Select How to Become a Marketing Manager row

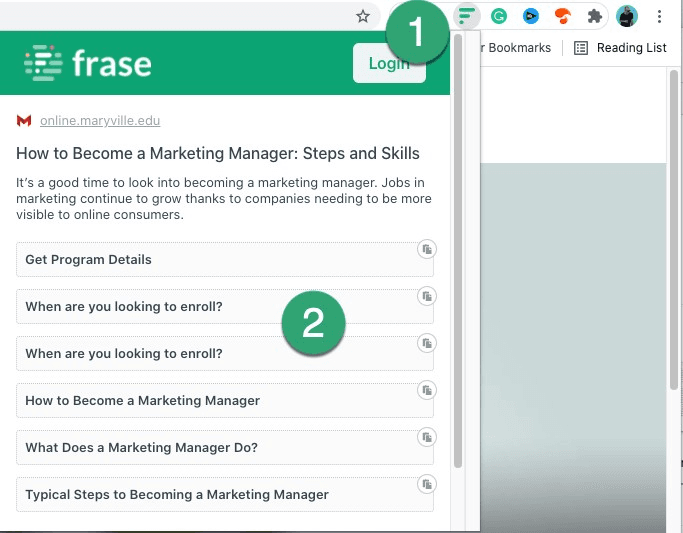click(225, 401)
